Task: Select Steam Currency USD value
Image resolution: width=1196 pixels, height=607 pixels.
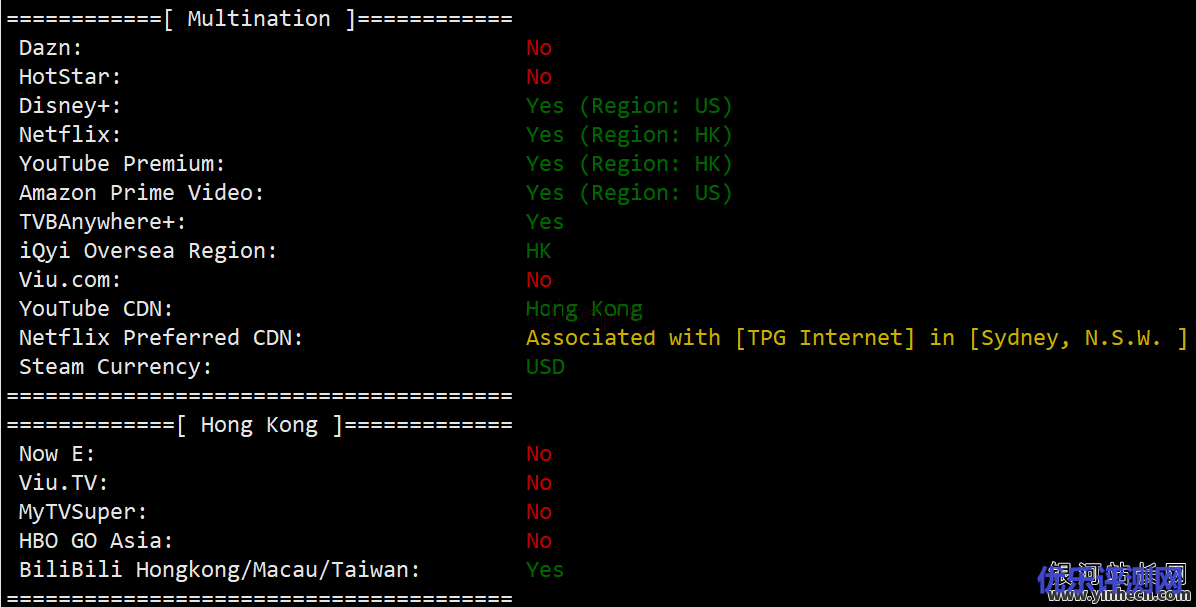Action: pyautogui.click(x=545, y=367)
